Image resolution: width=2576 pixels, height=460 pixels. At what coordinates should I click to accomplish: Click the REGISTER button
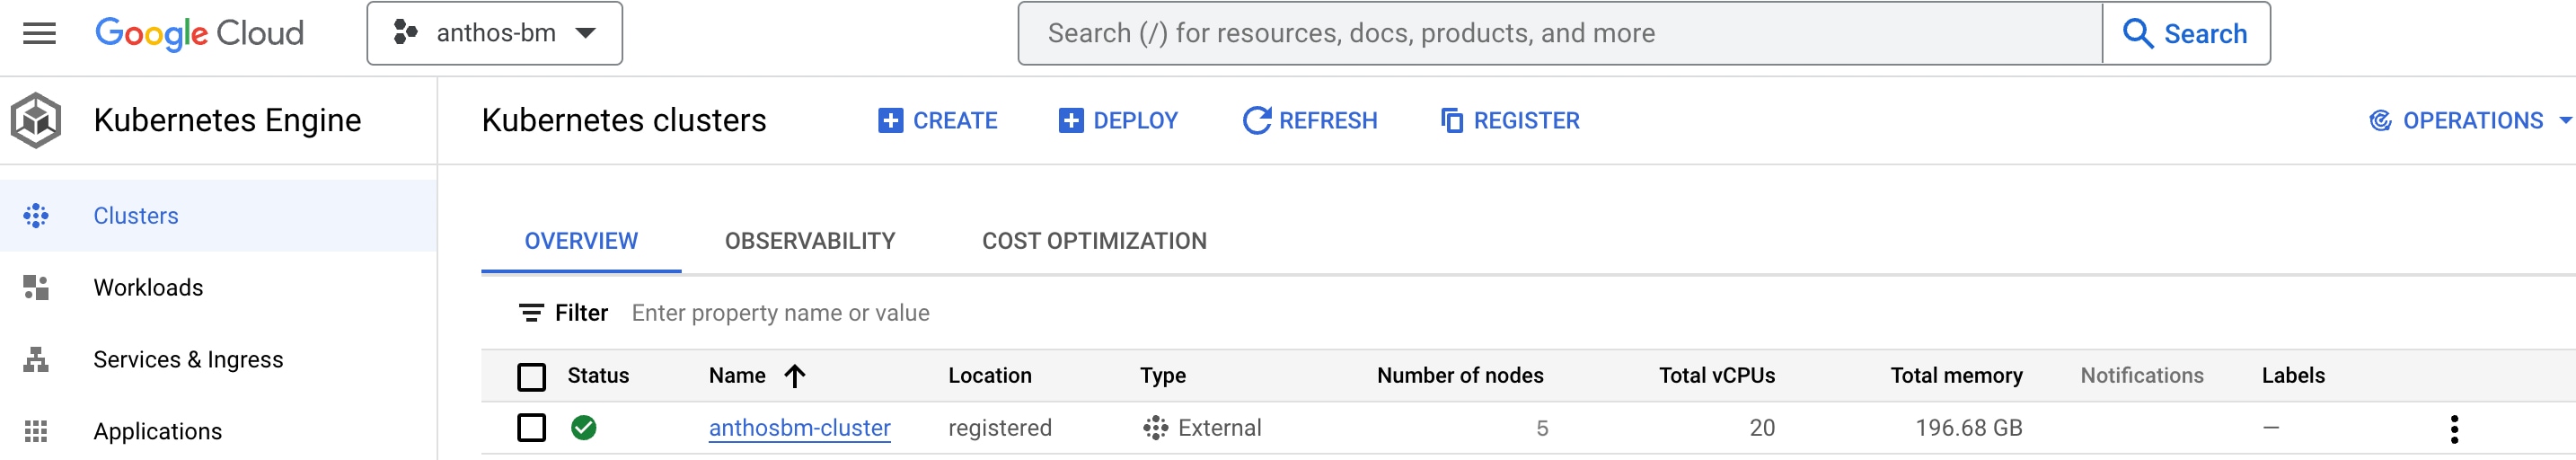click(1510, 120)
